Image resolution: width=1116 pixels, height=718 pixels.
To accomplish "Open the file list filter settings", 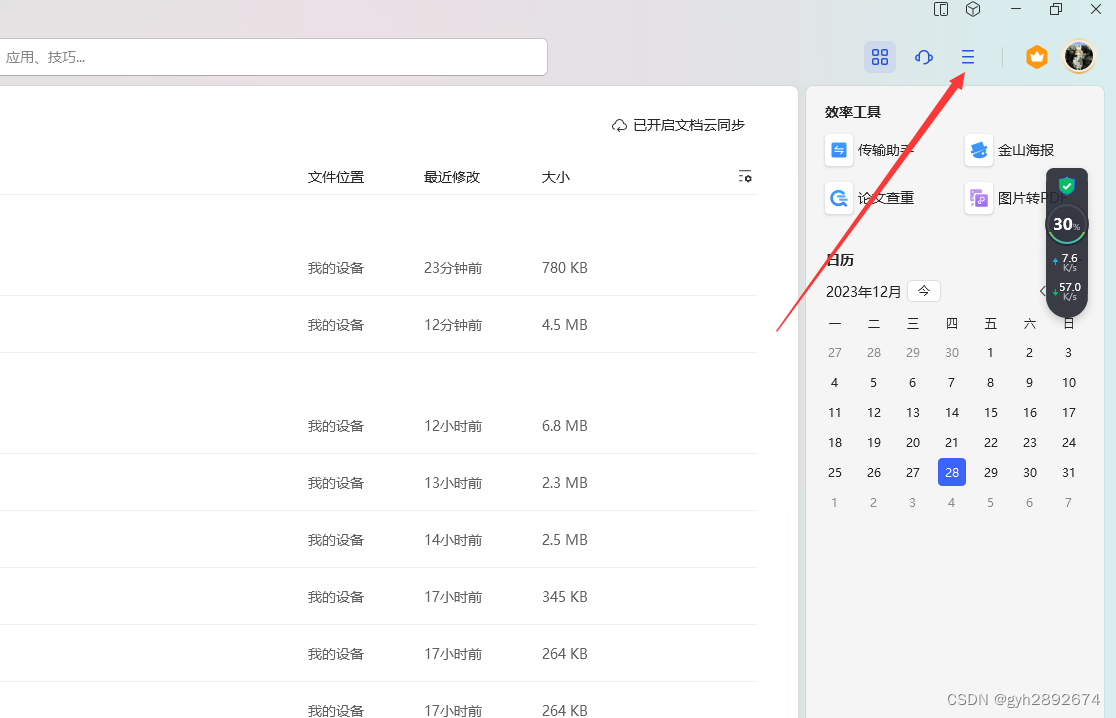I will (745, 176).
